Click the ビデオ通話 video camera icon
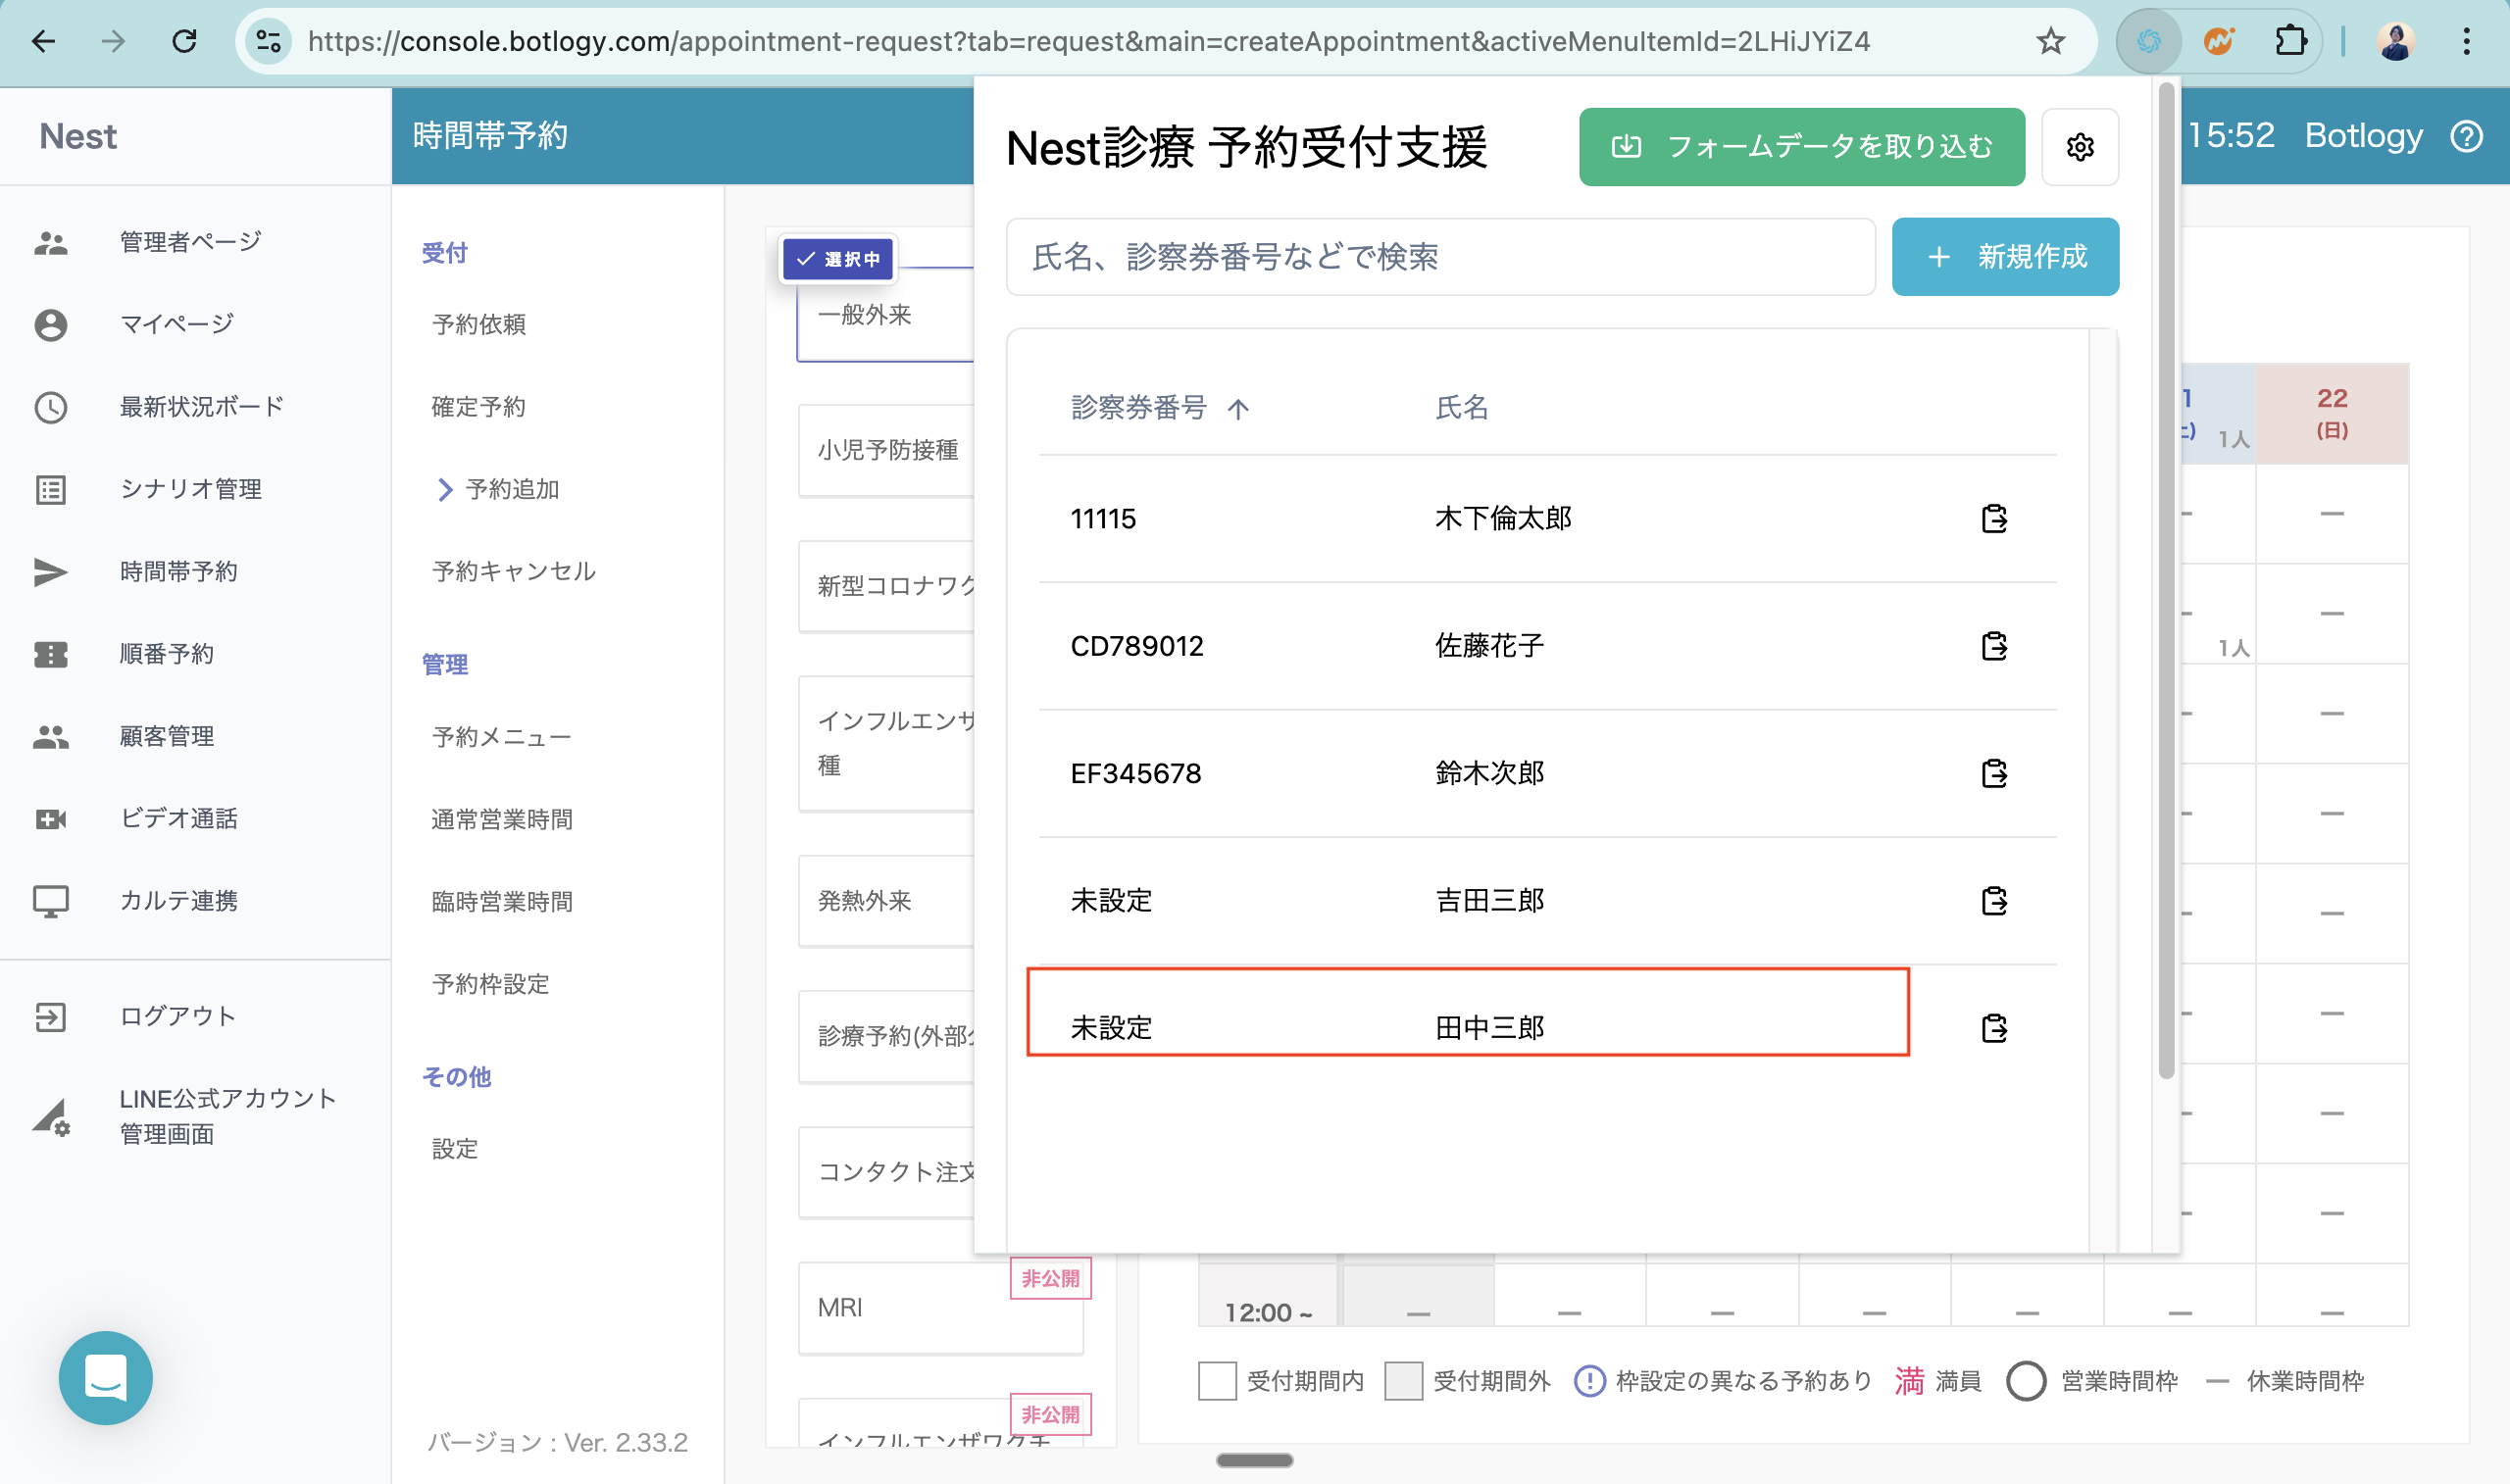Screen dimensions: 2510x1484 (50, 819)
